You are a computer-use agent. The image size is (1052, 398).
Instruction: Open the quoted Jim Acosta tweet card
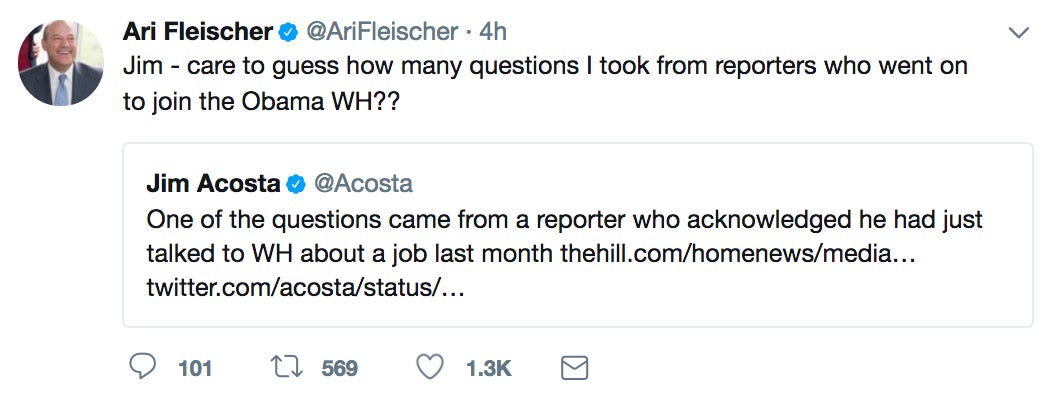click(x=578, y=235)
